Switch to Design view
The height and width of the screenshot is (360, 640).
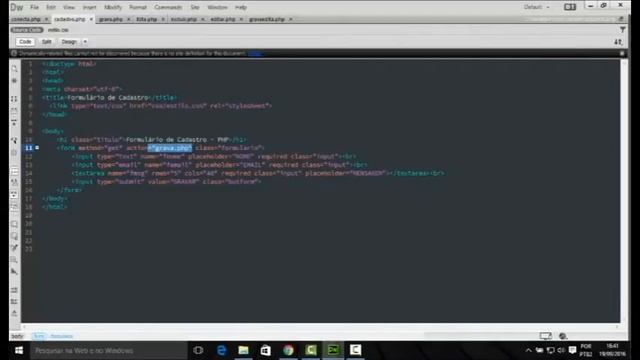click(x=69, y=42)
